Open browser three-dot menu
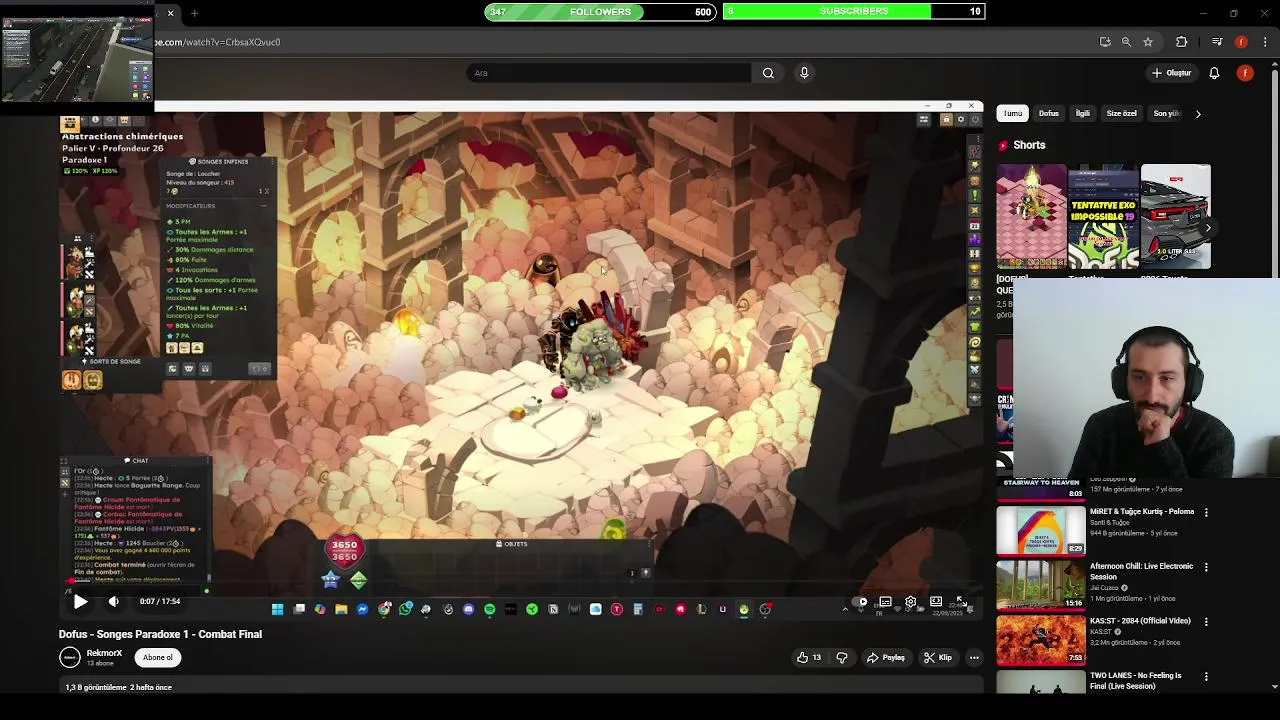Screen dimensions: 1280x720 pyautogui.click(x=1265, y=42)
